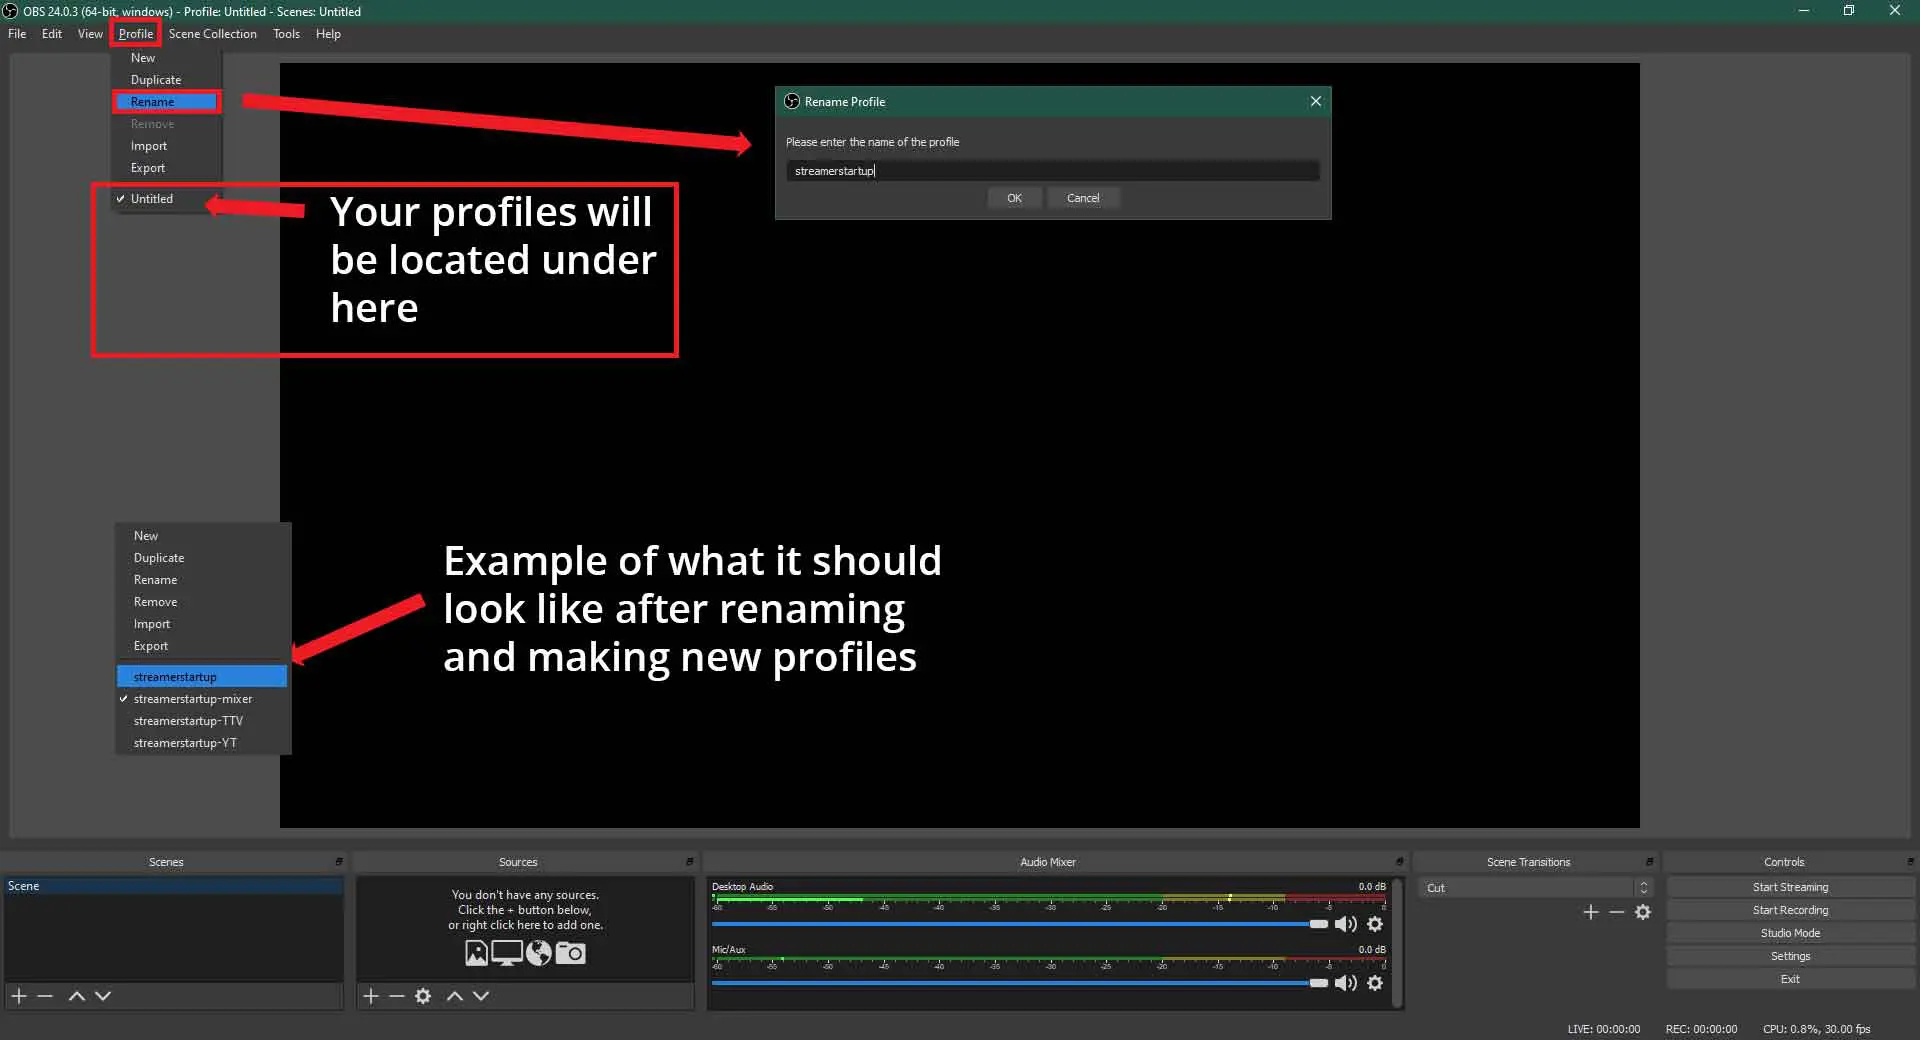Click the Mic/Aux volume slider handle
The height and width of the screenshot is (1040, 1920).
[1319, 983]
